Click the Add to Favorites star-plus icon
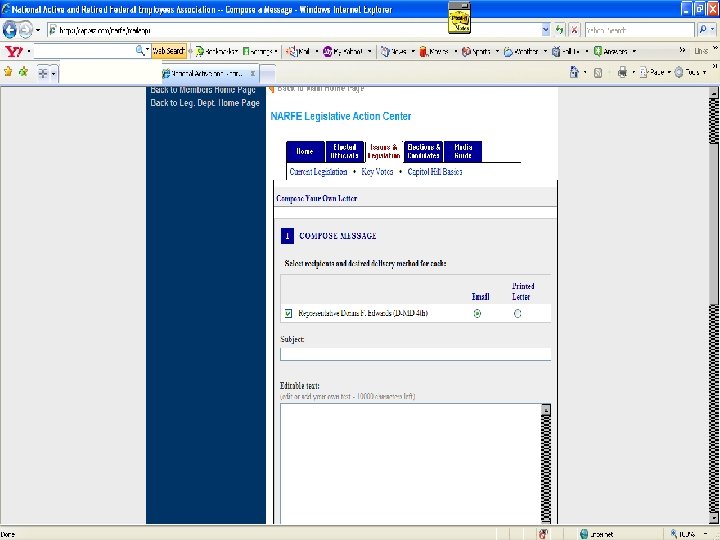This screenshot has width=720, height=540. point(23,72)
